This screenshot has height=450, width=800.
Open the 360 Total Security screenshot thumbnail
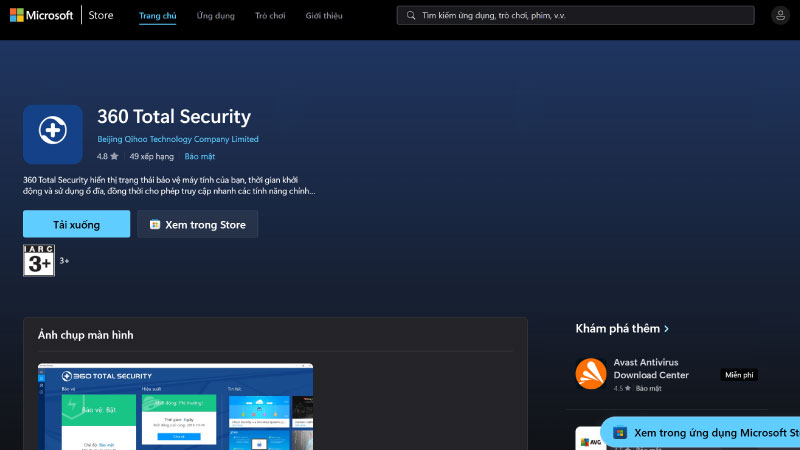175,407
